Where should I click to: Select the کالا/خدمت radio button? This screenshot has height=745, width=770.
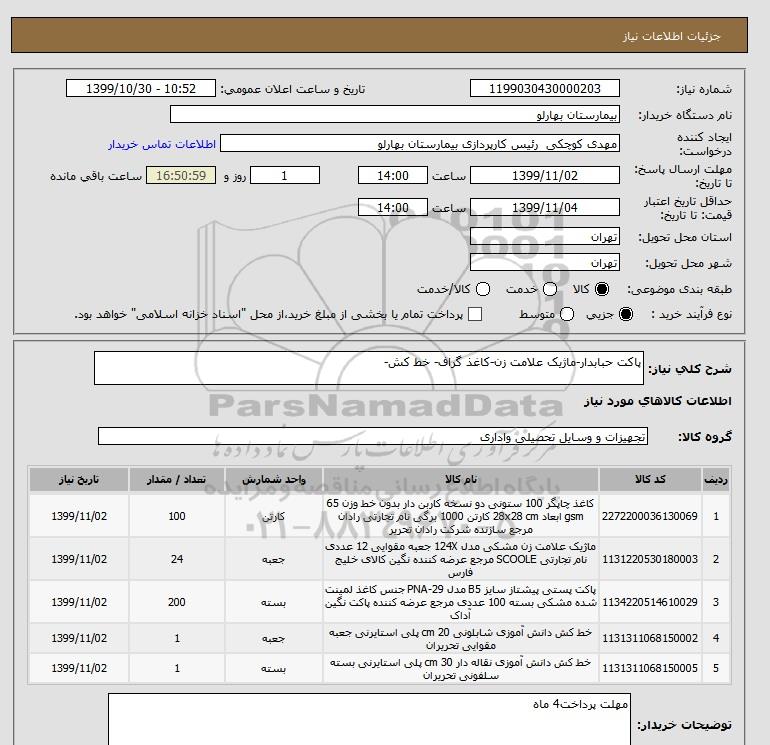click(x=483, y=289)
